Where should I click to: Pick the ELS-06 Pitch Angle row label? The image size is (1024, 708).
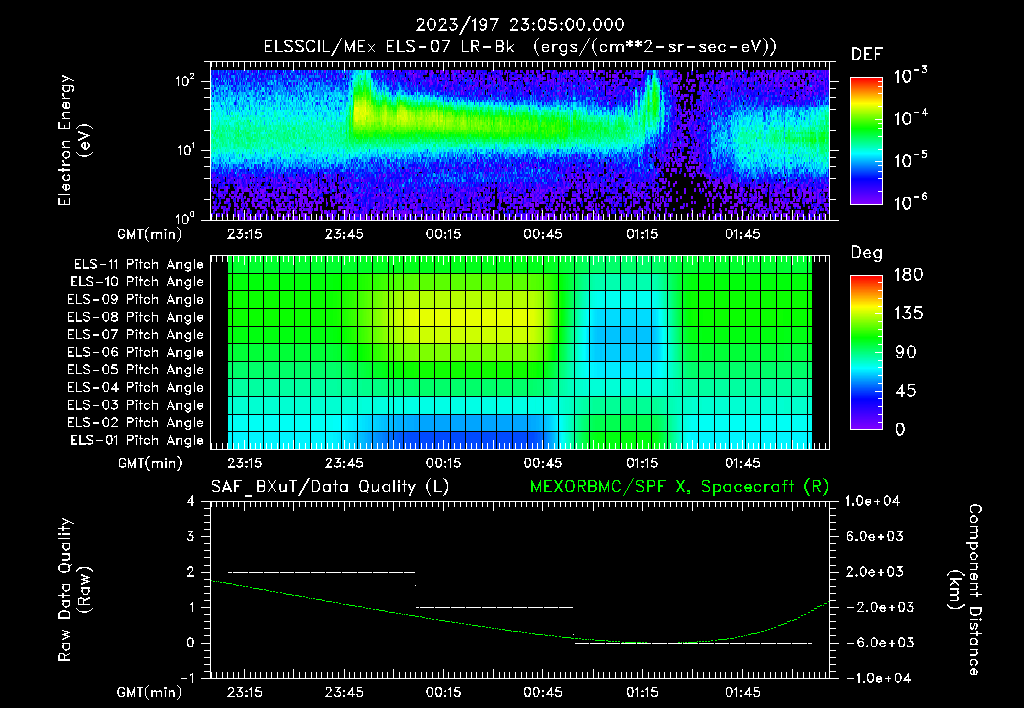pos(135,353)
